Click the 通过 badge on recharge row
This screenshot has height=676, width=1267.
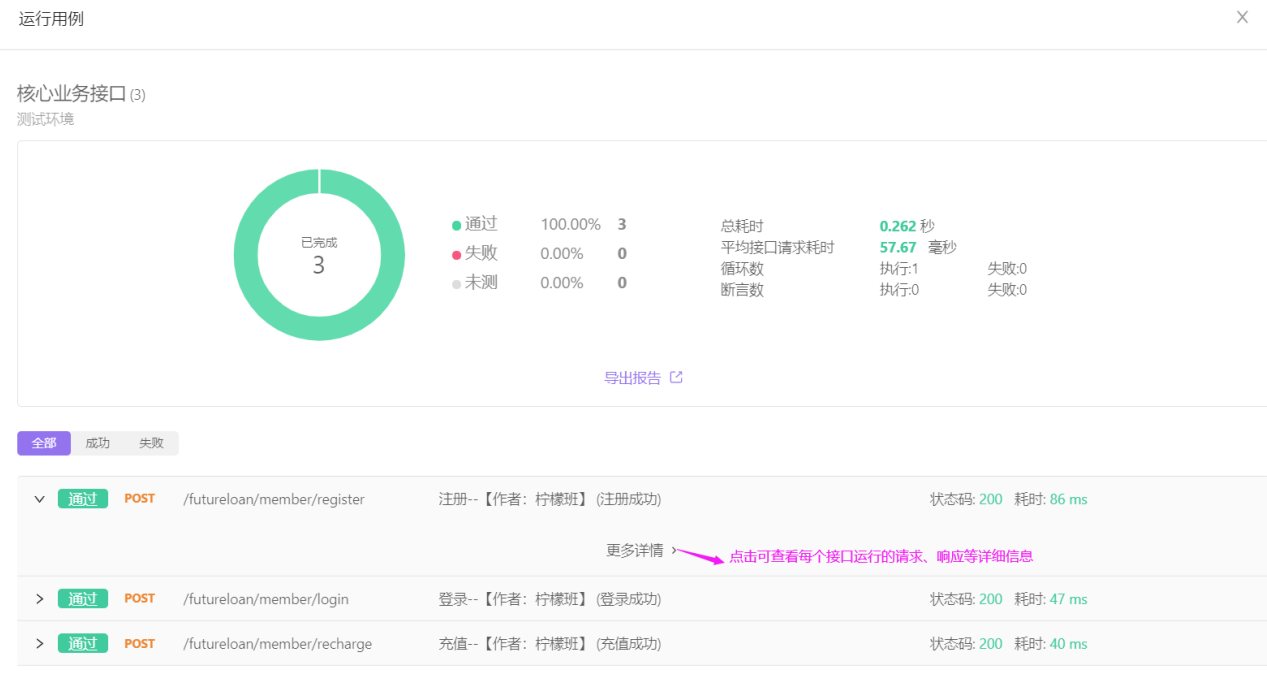[83, 644]
